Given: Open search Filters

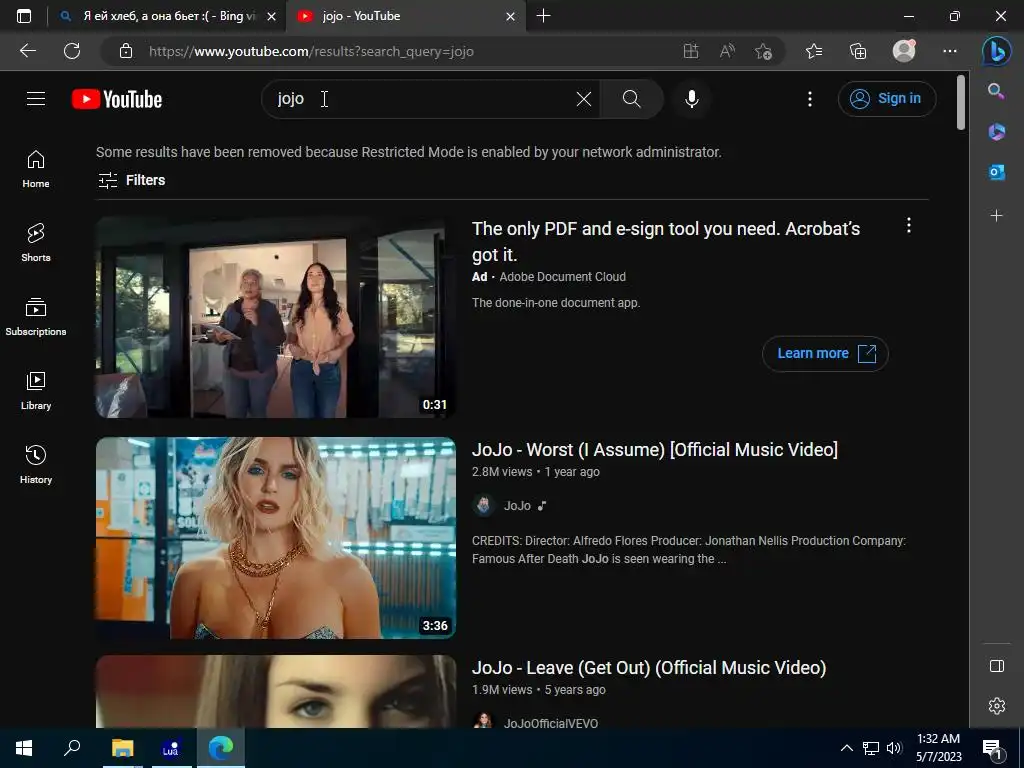Looking at the screenshot, I should click(131, 180).
